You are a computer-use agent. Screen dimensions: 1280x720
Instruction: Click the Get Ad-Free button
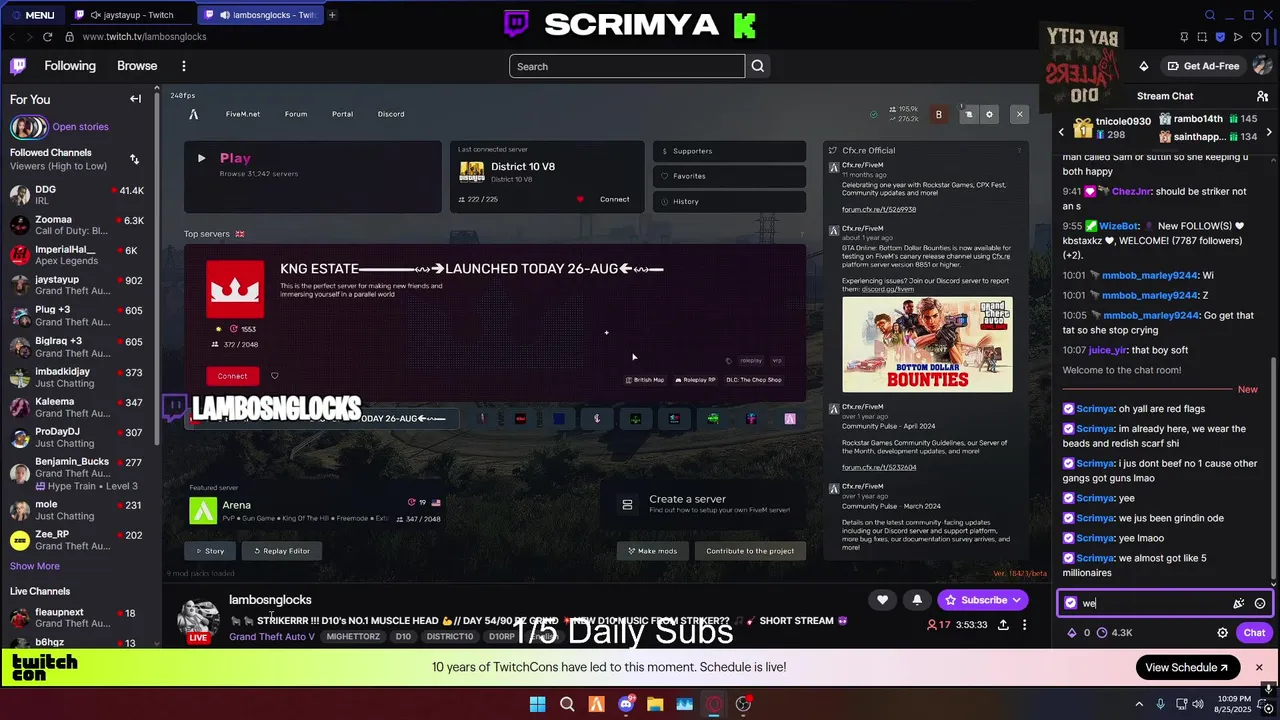(1203, 66)
